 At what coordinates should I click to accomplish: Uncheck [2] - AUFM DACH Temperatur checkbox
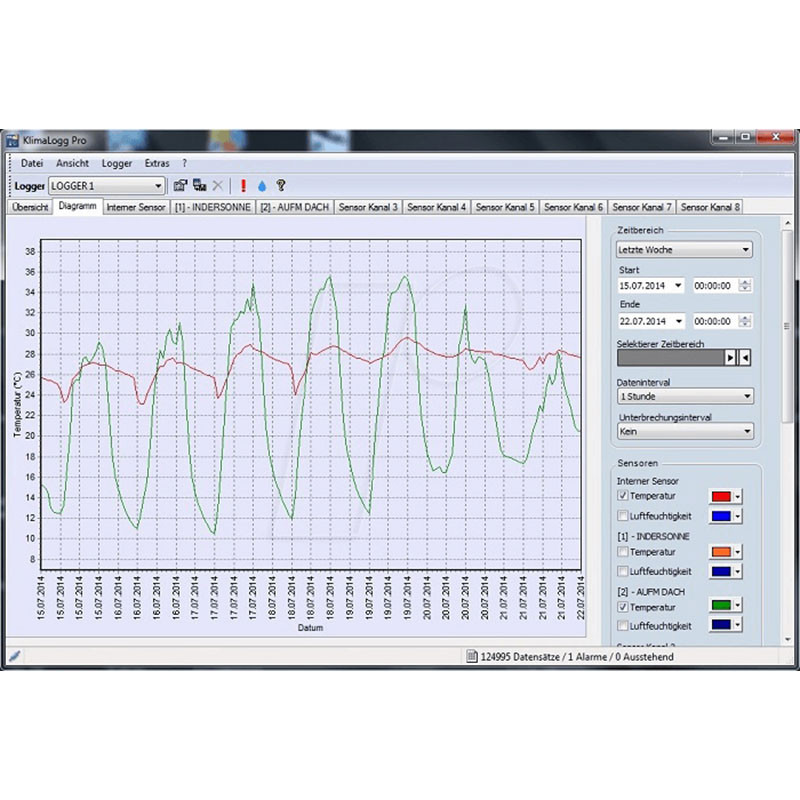tap(622, 607)
